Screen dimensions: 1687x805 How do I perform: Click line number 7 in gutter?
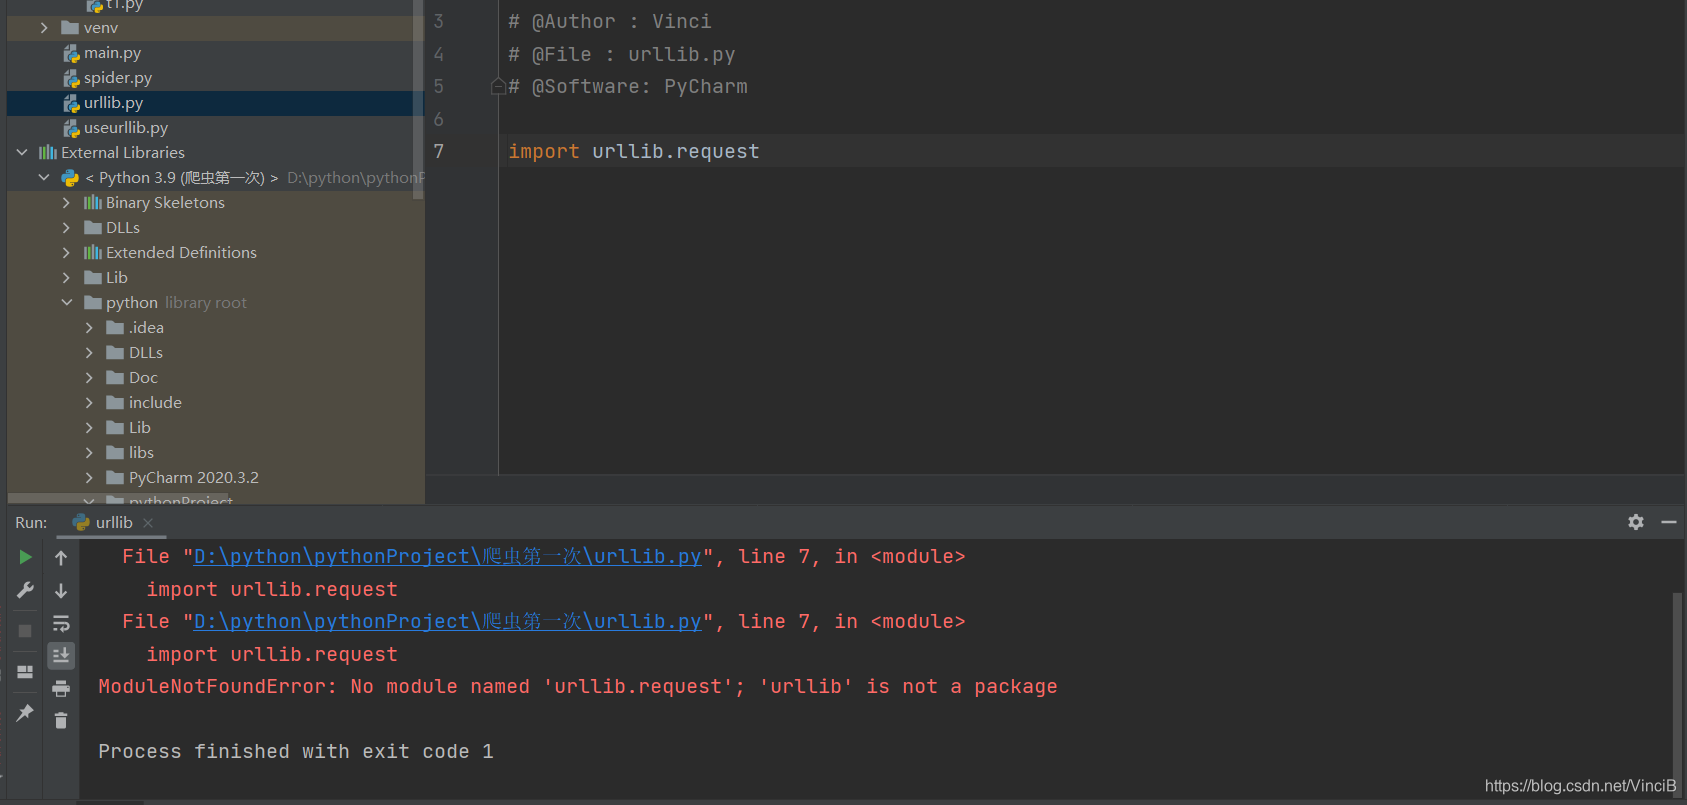438,152
